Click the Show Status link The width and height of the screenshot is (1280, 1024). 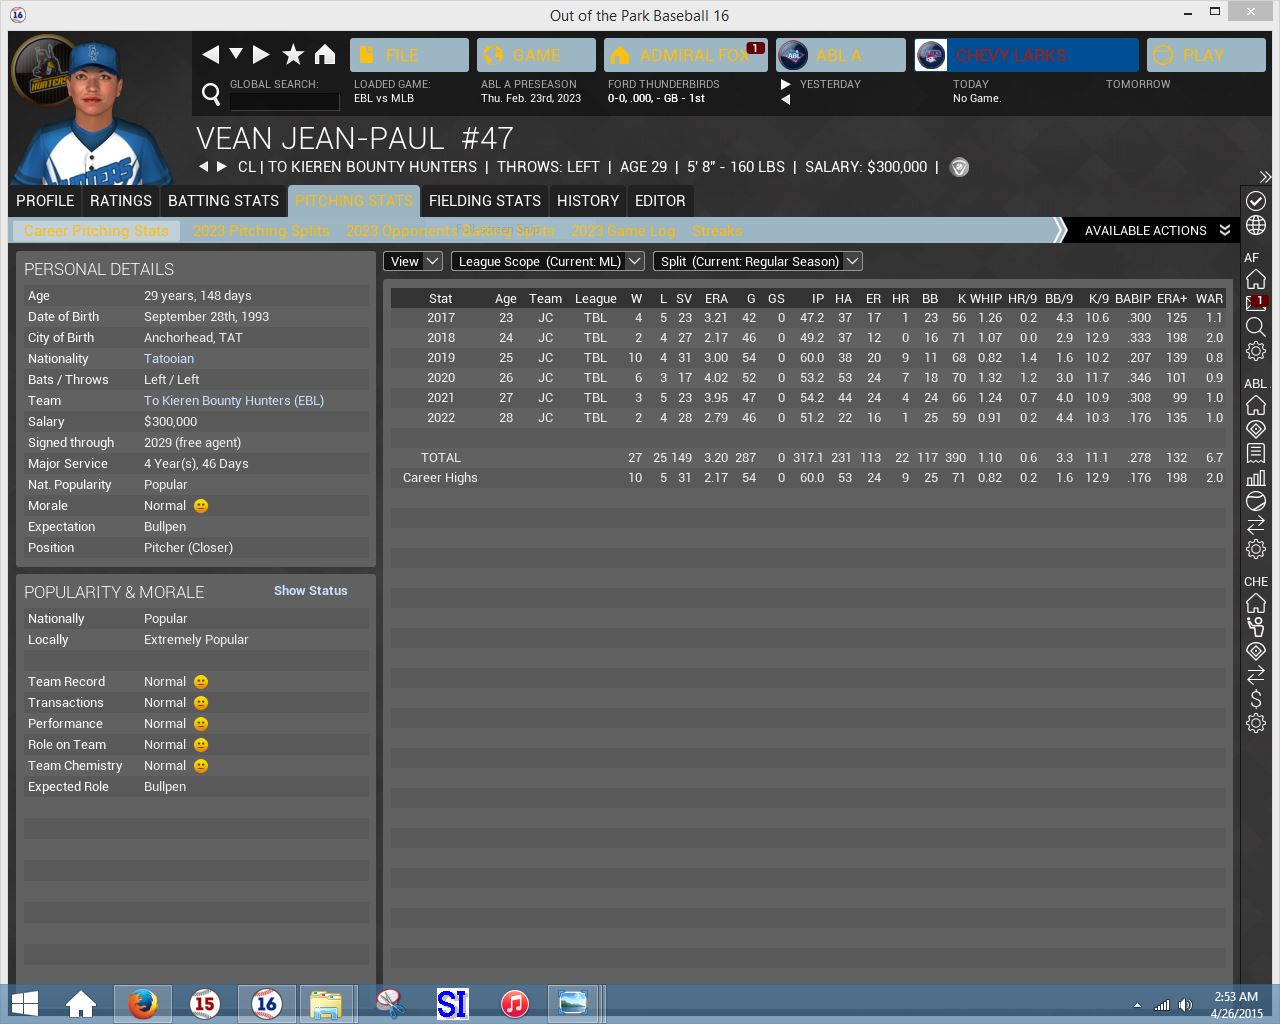tap(311, 591)
